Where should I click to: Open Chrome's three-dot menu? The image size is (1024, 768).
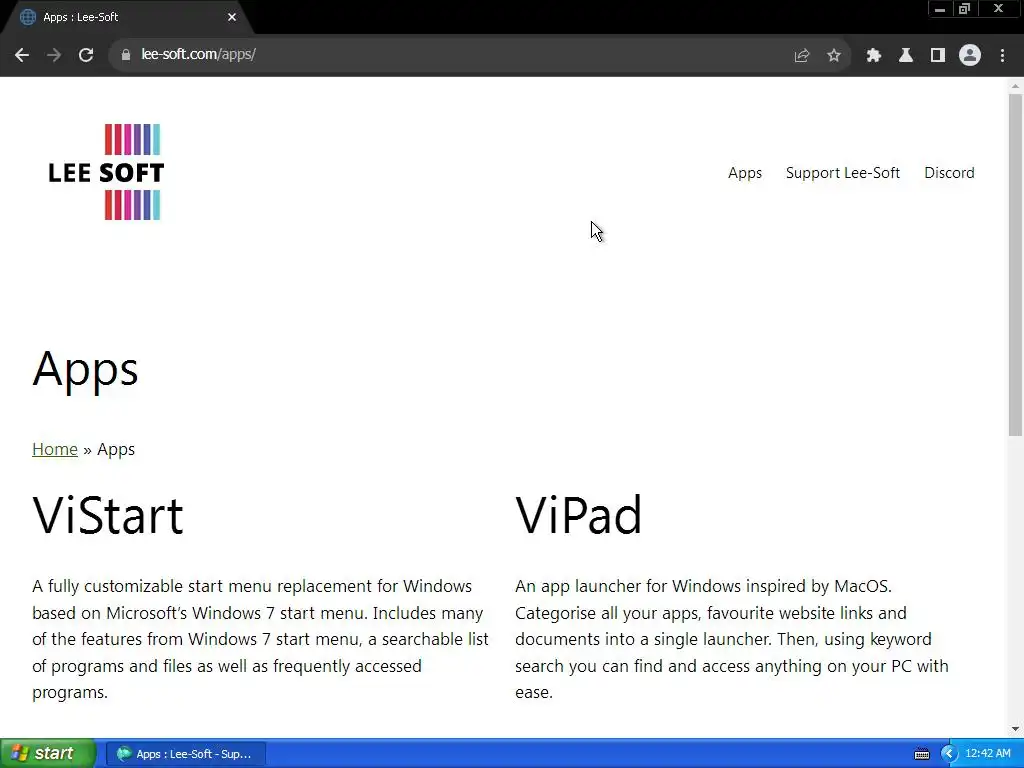1002,56
